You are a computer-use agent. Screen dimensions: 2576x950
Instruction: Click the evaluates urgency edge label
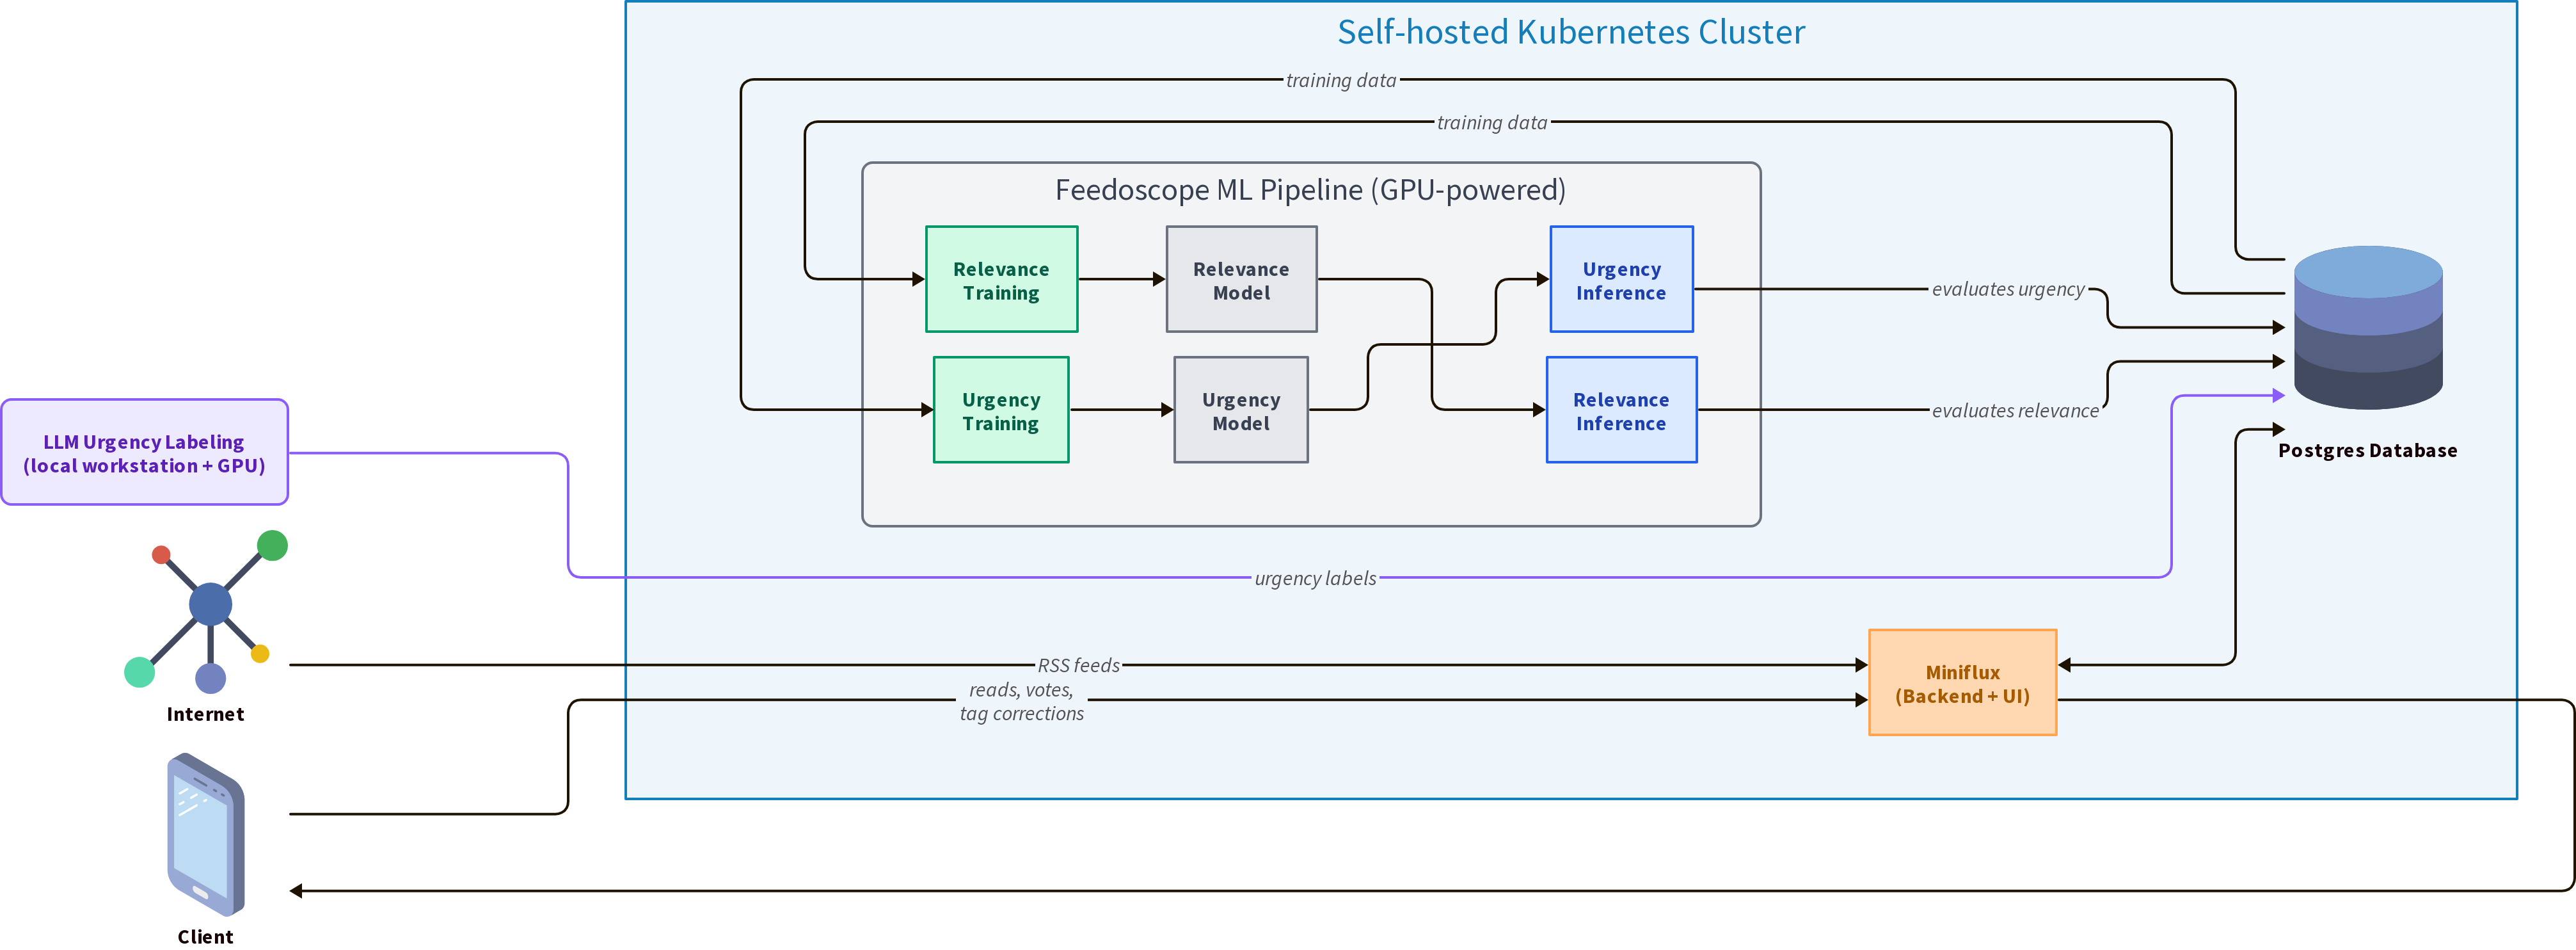[x=2008, y=289]
